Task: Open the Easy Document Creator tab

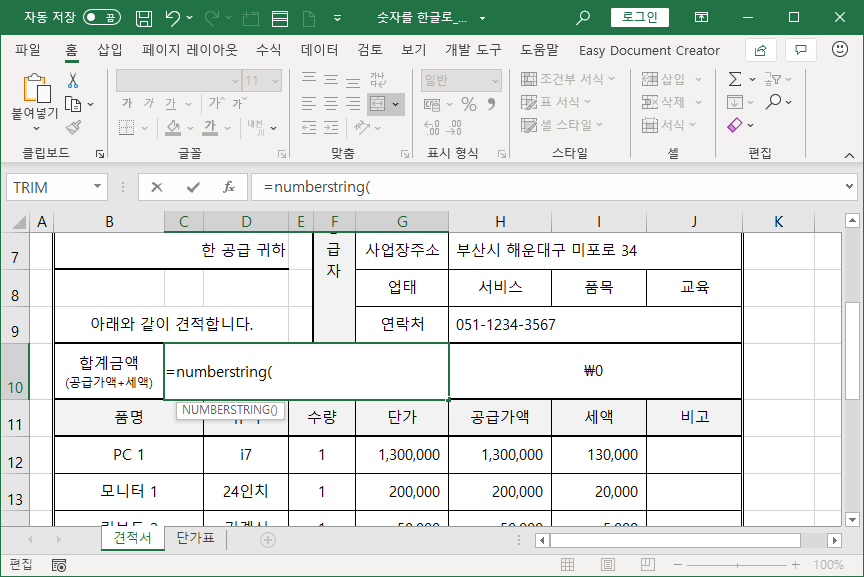Action: pos(649,51)
